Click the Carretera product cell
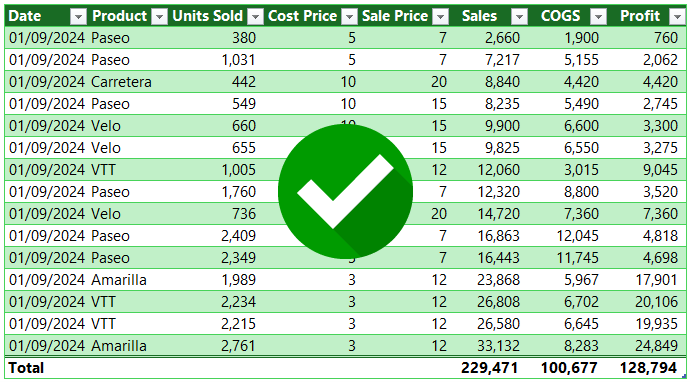Screen dimensions: 690x382 point(121,82)
